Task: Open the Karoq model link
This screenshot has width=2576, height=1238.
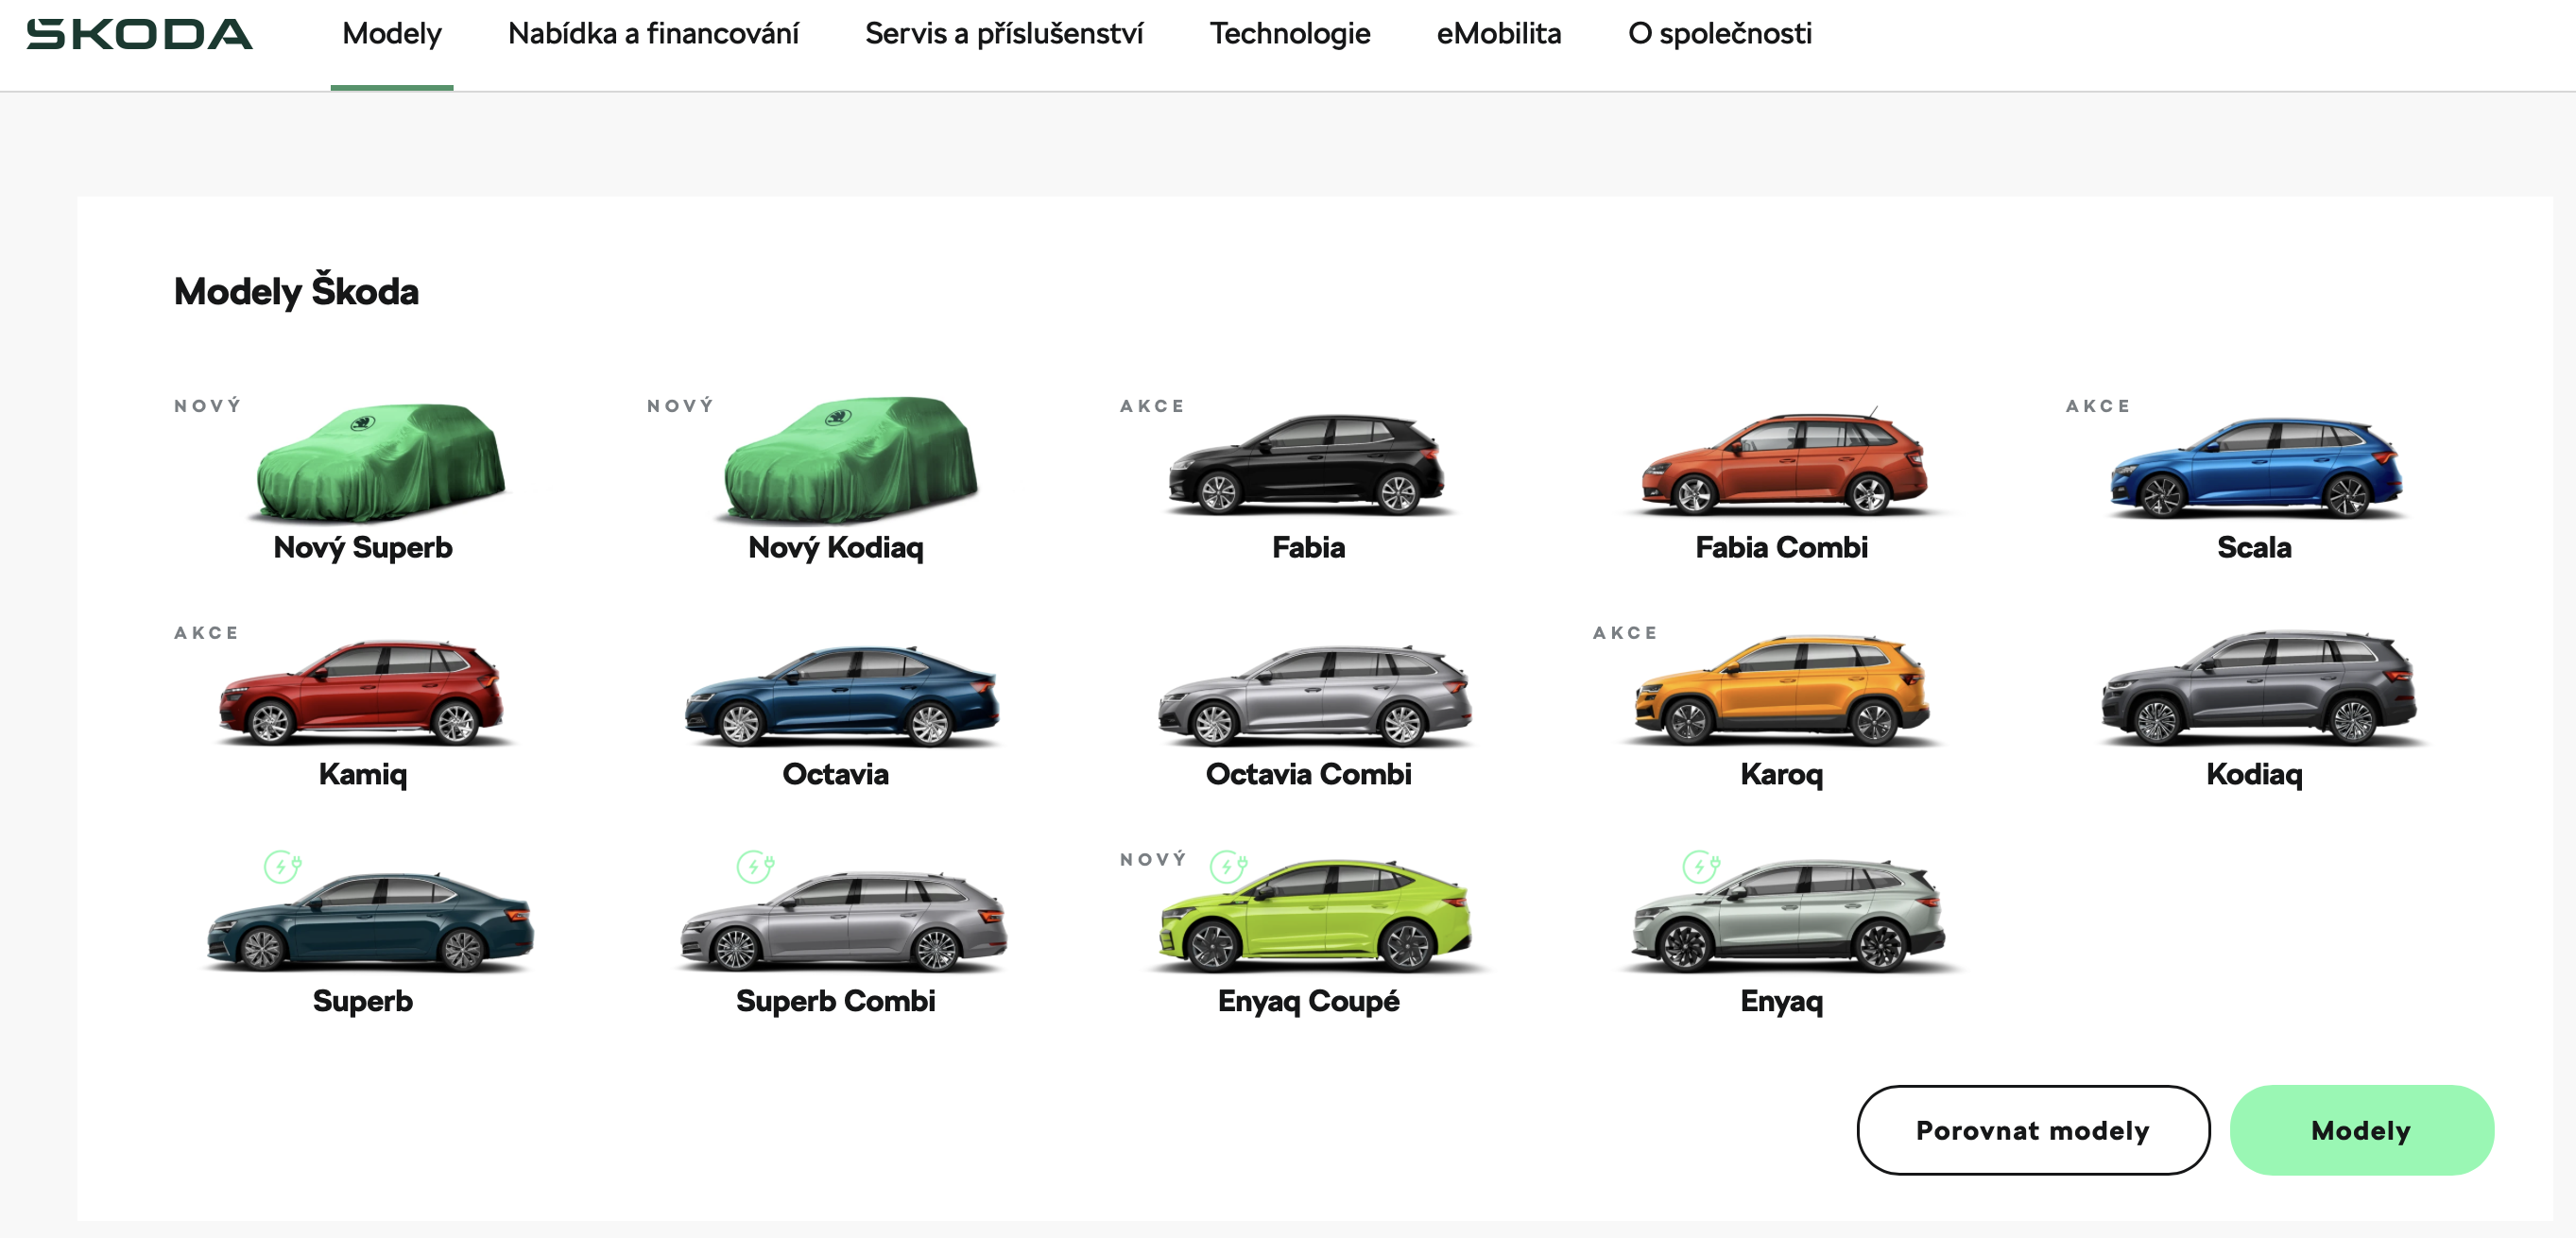Action: click(1782, 774)
